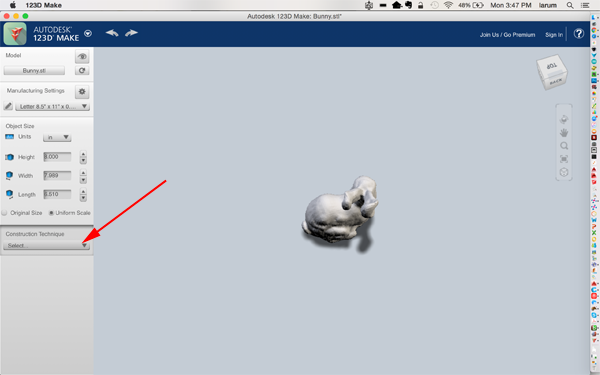The image size is (600, 375).
Task: Click the Height value input field
Action: (57, 157)
